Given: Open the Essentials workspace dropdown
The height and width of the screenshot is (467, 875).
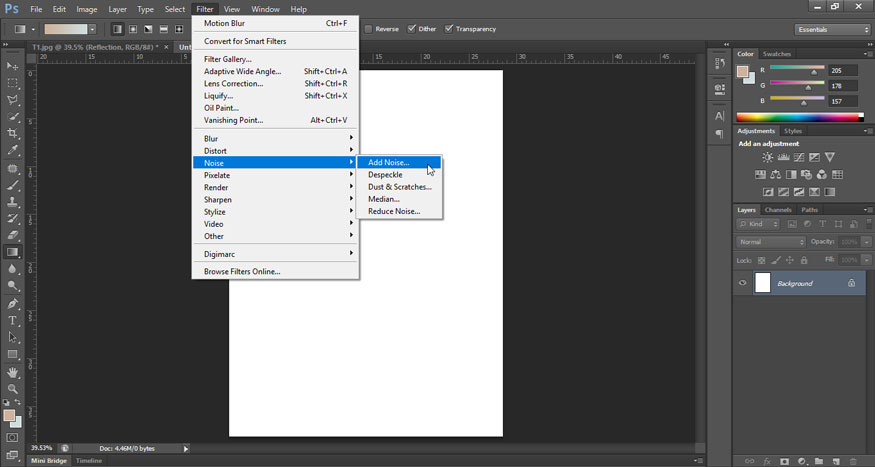Looking at the screenshot, I should click(832, 29).
